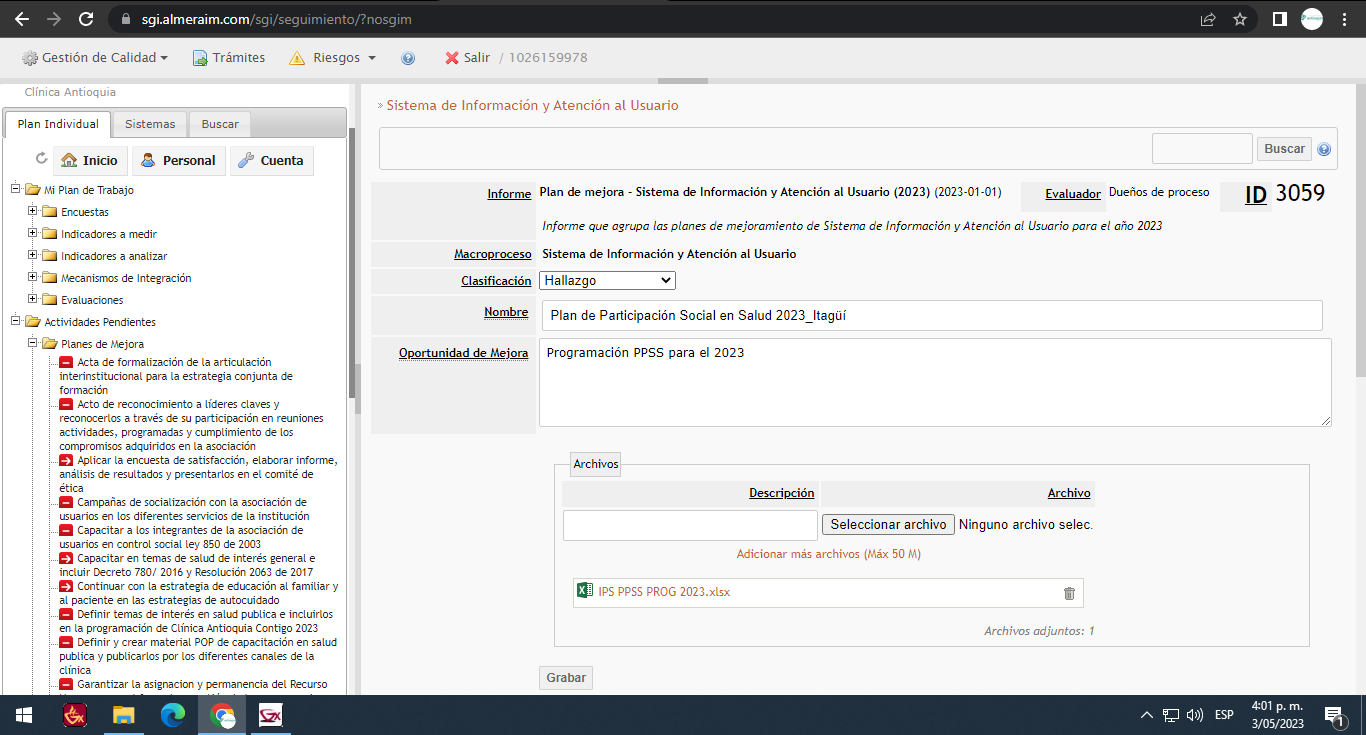
Task: Click the Salir red X icon
Action: point(452,58)
